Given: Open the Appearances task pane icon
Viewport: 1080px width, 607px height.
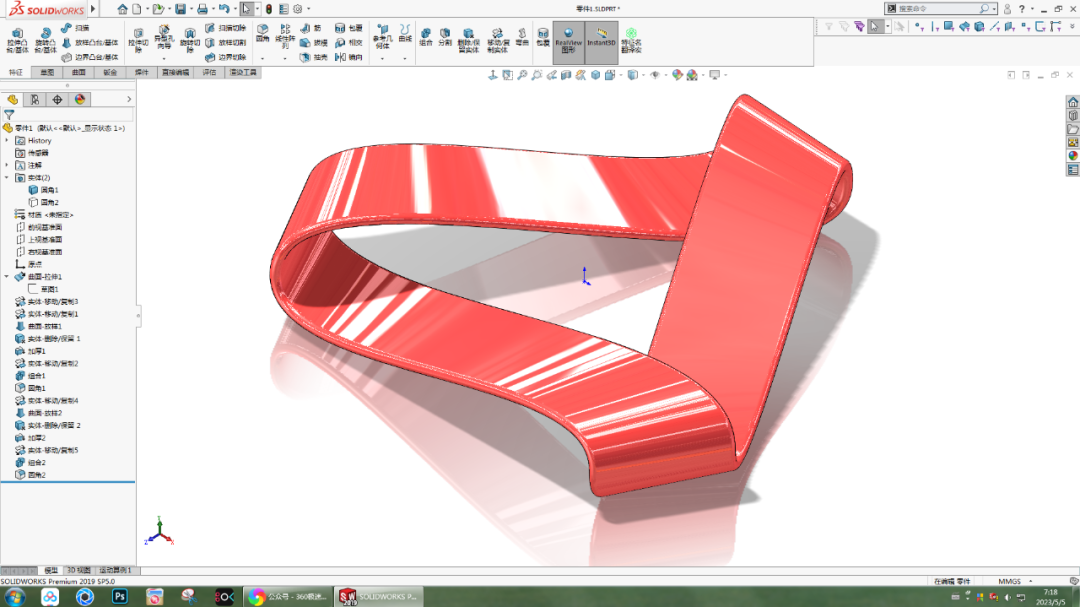Looking at the screenshot, I should tap(1073, 155).
